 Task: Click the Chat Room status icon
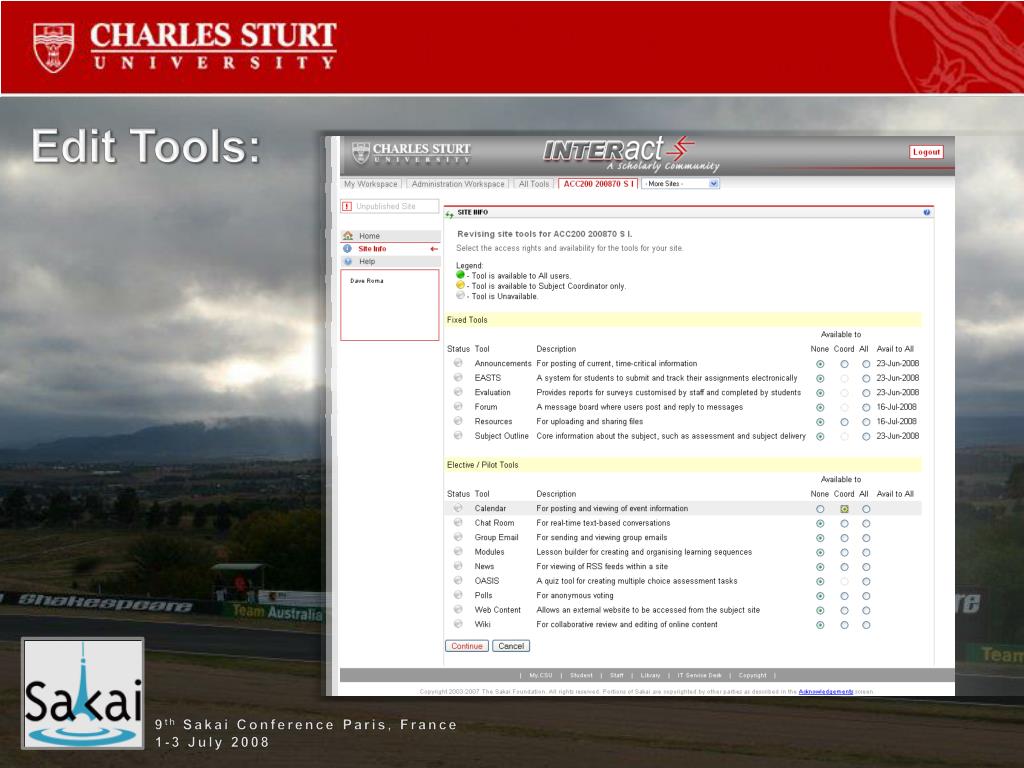point(458,522)
